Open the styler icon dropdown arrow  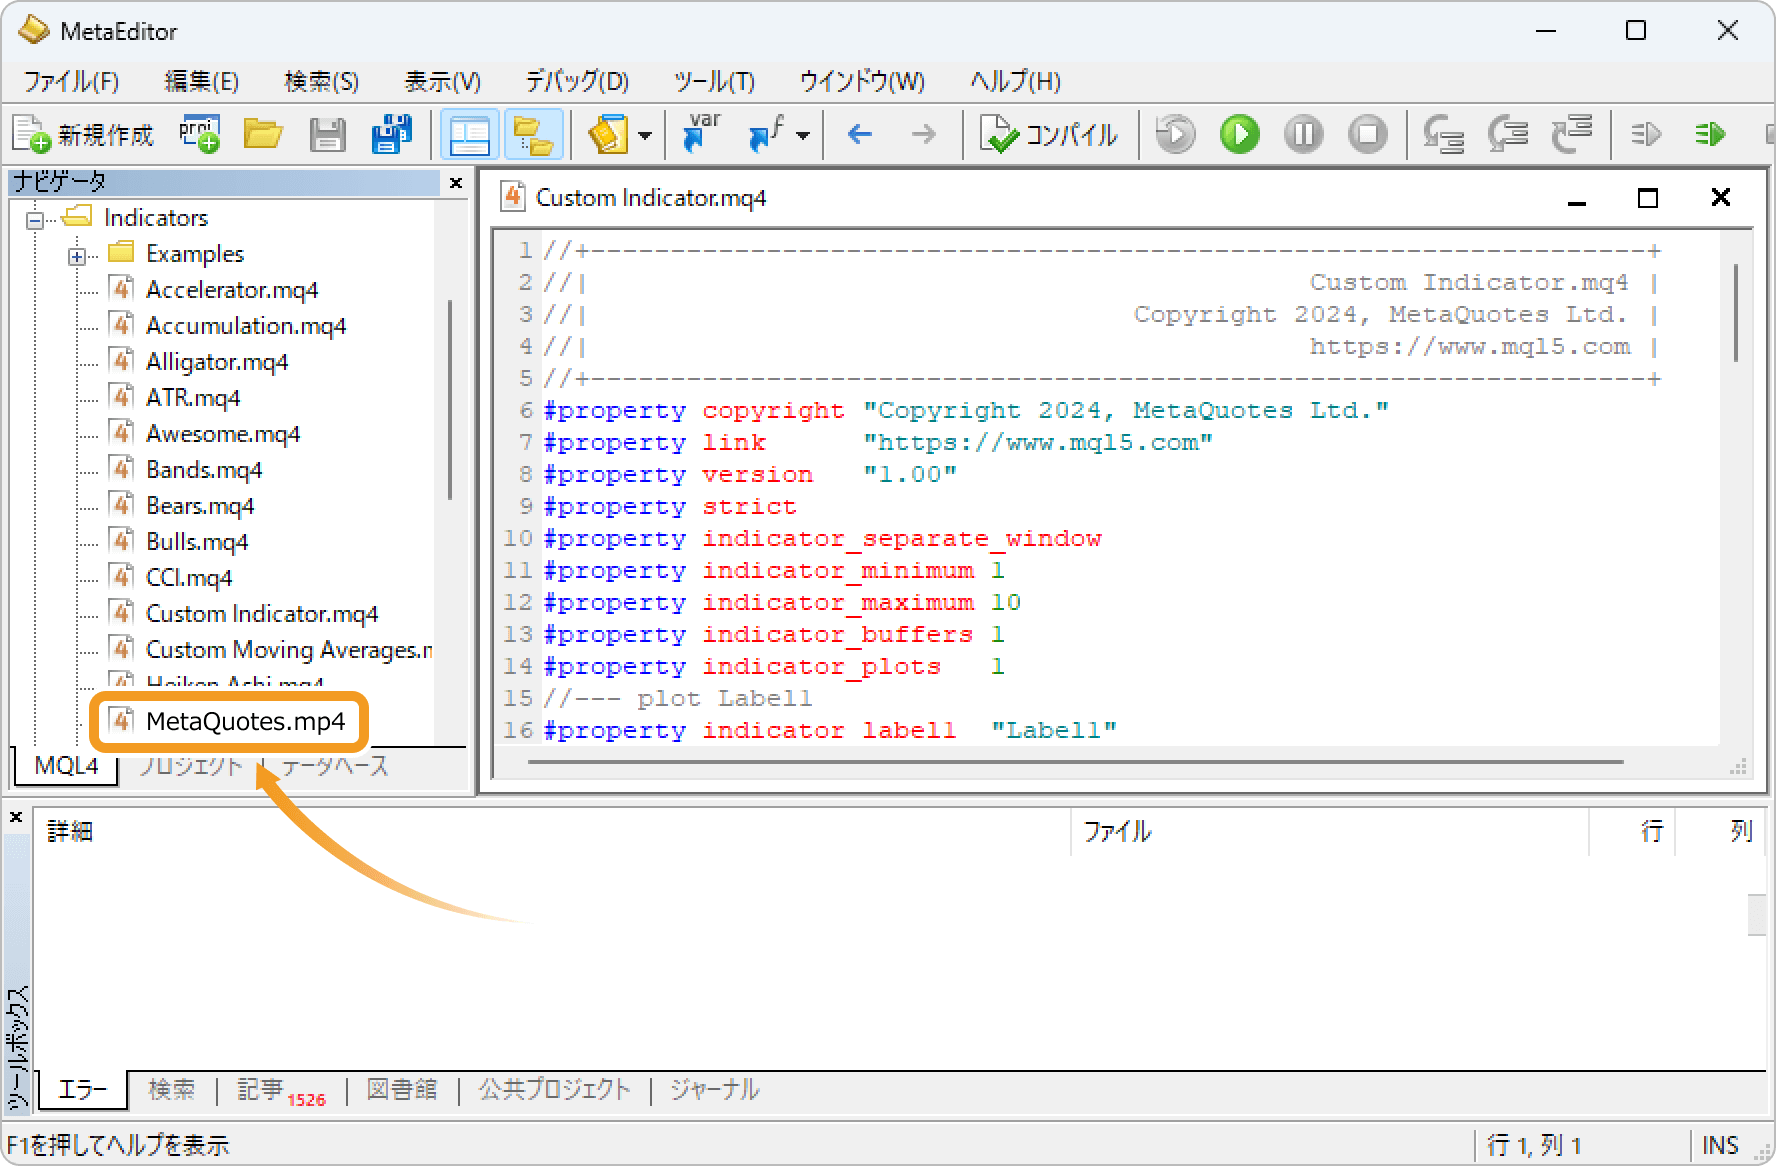645,135
